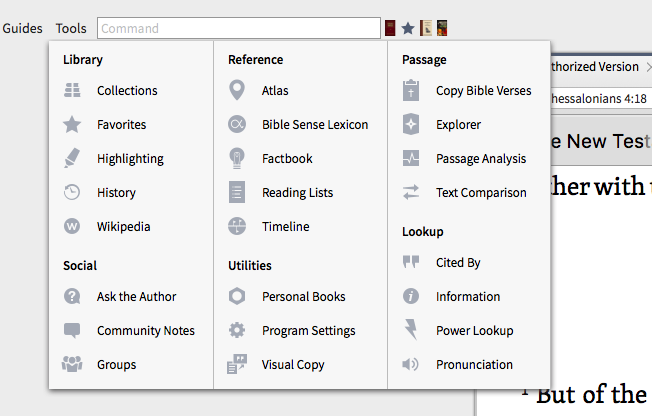Image resolution: width=652 pixels, height=416 pixels.
Task: Open the Pronunciation tool
Action: coord(474,365)
